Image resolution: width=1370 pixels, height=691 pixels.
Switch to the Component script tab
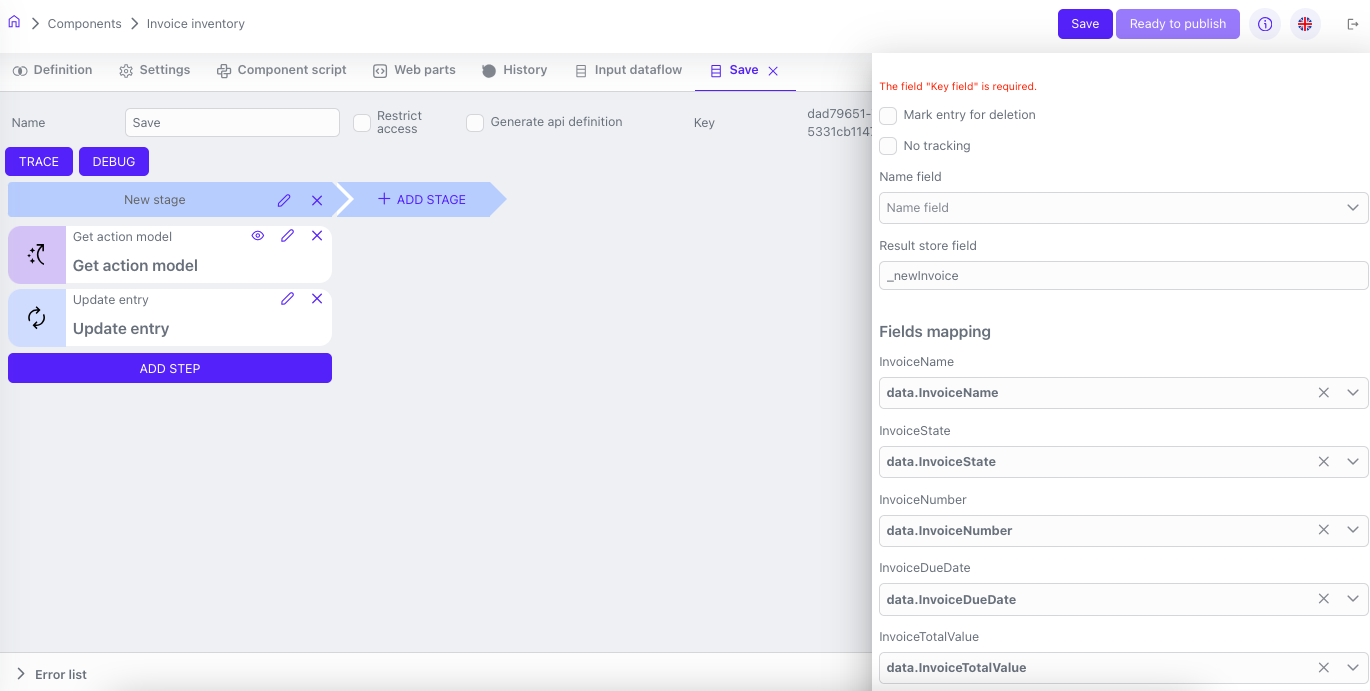(282, 70)
